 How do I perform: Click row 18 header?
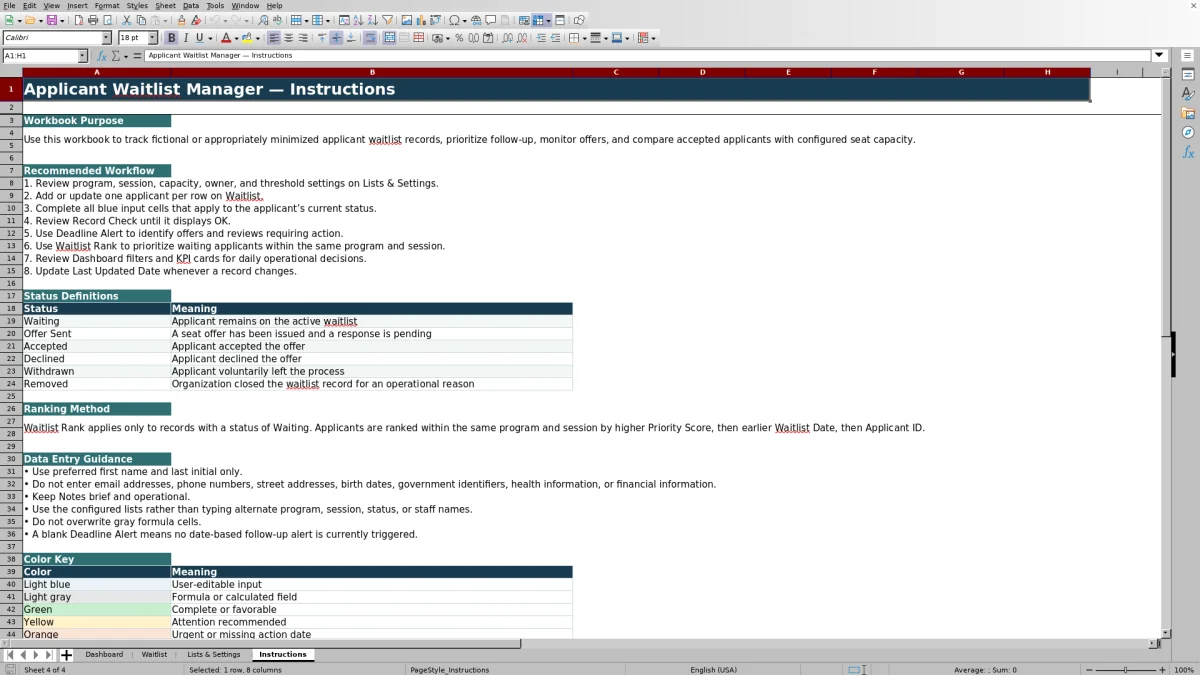coord(11,309)
